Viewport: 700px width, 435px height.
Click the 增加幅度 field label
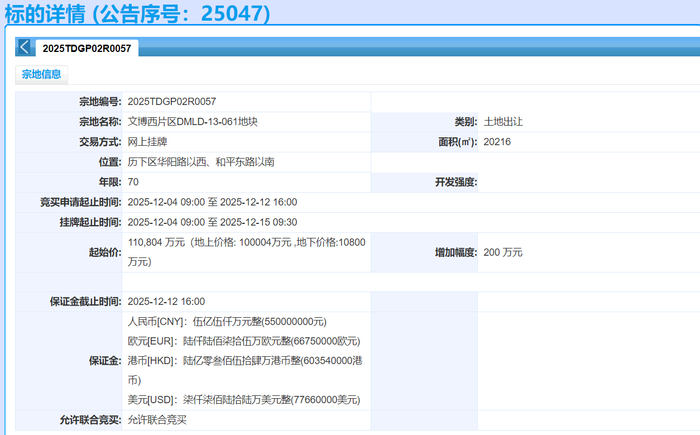456,252
